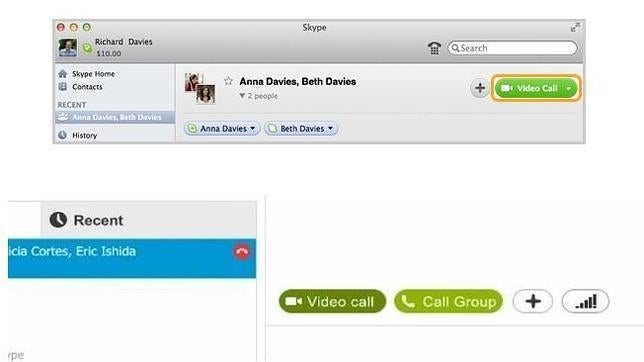Hang up using the red phone icon
This screenshot has height=362, width=644.
(x=242, y=252)
